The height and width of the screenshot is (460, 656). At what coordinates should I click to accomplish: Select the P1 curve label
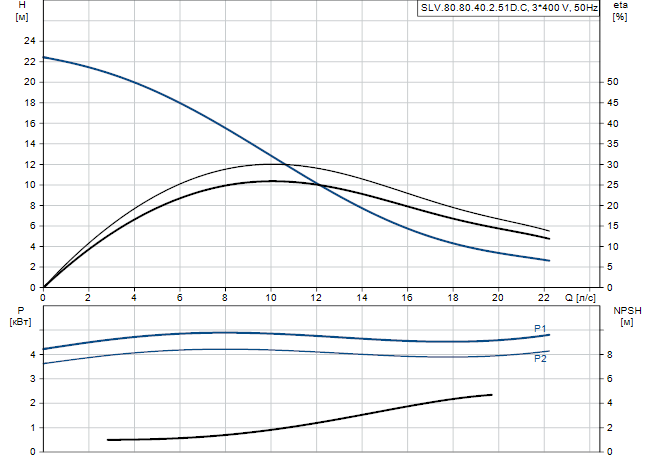click(x=540, y=329)
